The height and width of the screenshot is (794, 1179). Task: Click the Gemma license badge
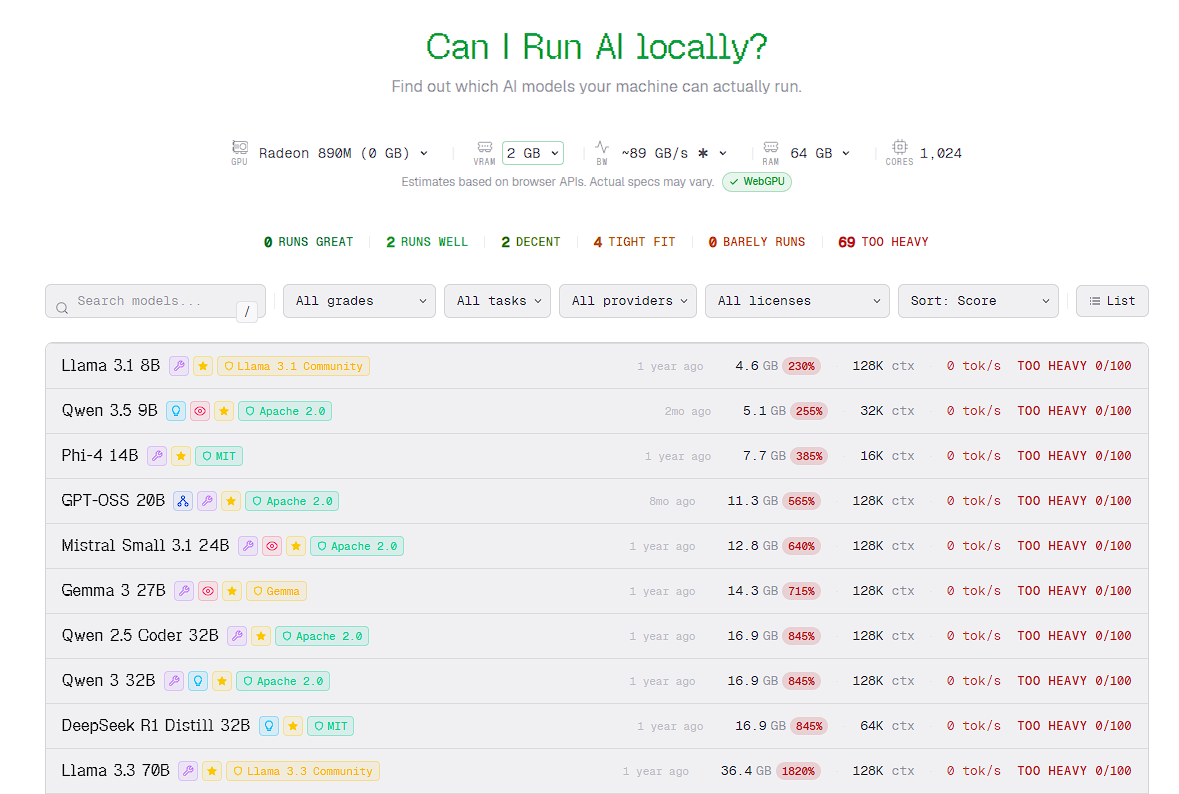[276, 592]
